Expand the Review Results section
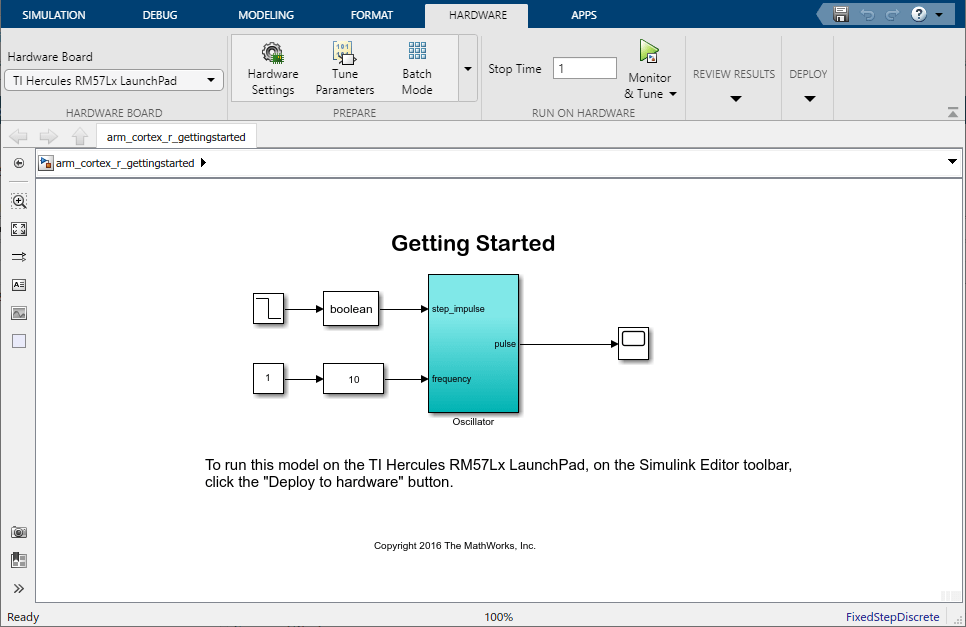Image resolution: width=966 pixels, height=627 pixels. click(x=734, y=98)
